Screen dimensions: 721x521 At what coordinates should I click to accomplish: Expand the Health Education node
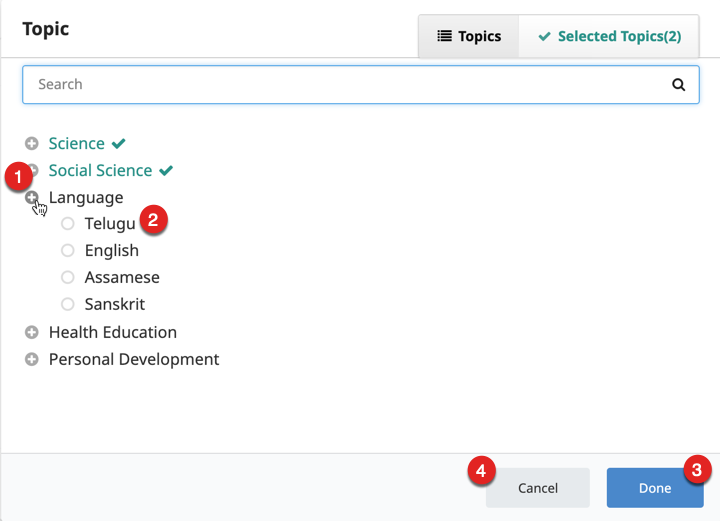tap(32, 332)
